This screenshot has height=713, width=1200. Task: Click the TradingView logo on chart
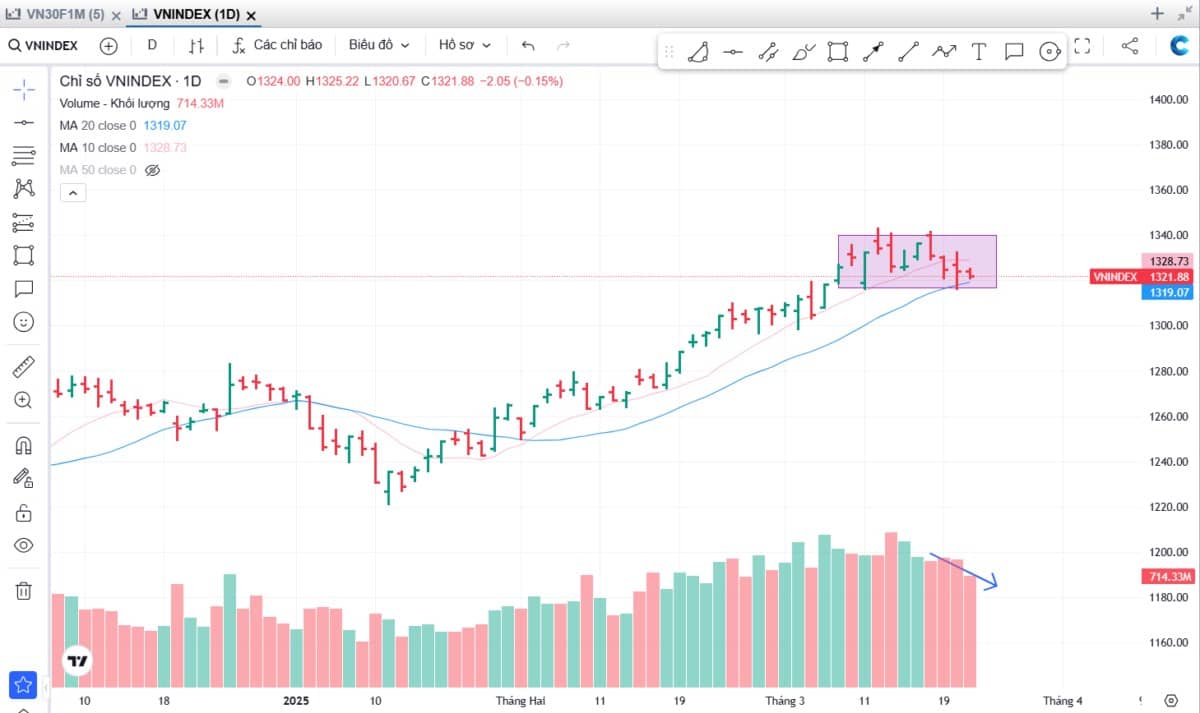click(77, 661)
